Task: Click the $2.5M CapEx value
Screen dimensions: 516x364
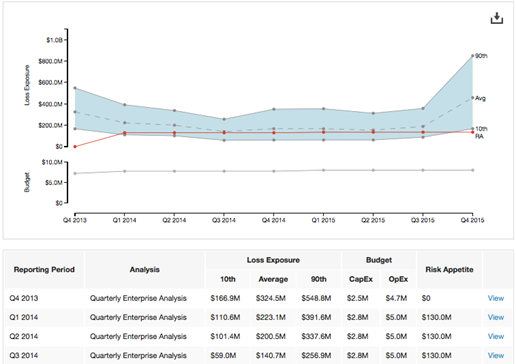Action: click(x=357, y=298)
